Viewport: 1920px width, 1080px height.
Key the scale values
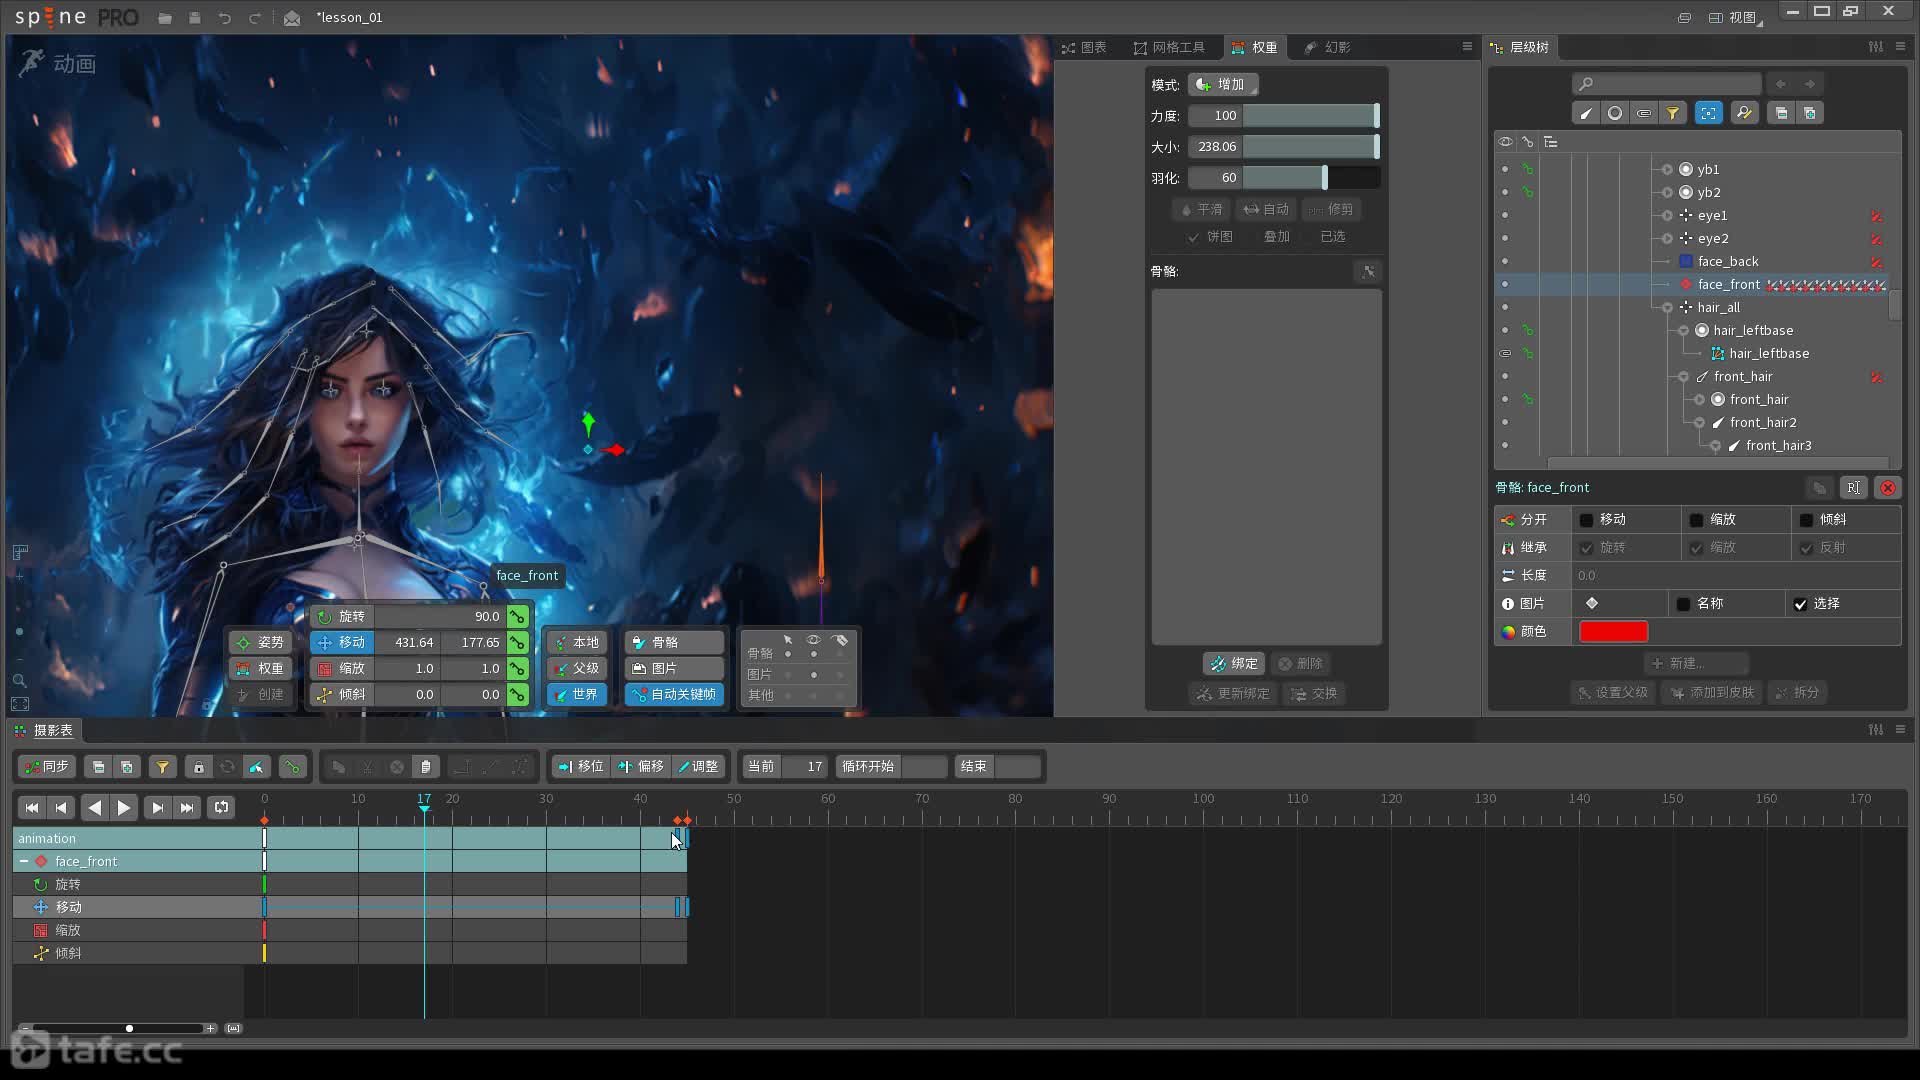point(517,669)
